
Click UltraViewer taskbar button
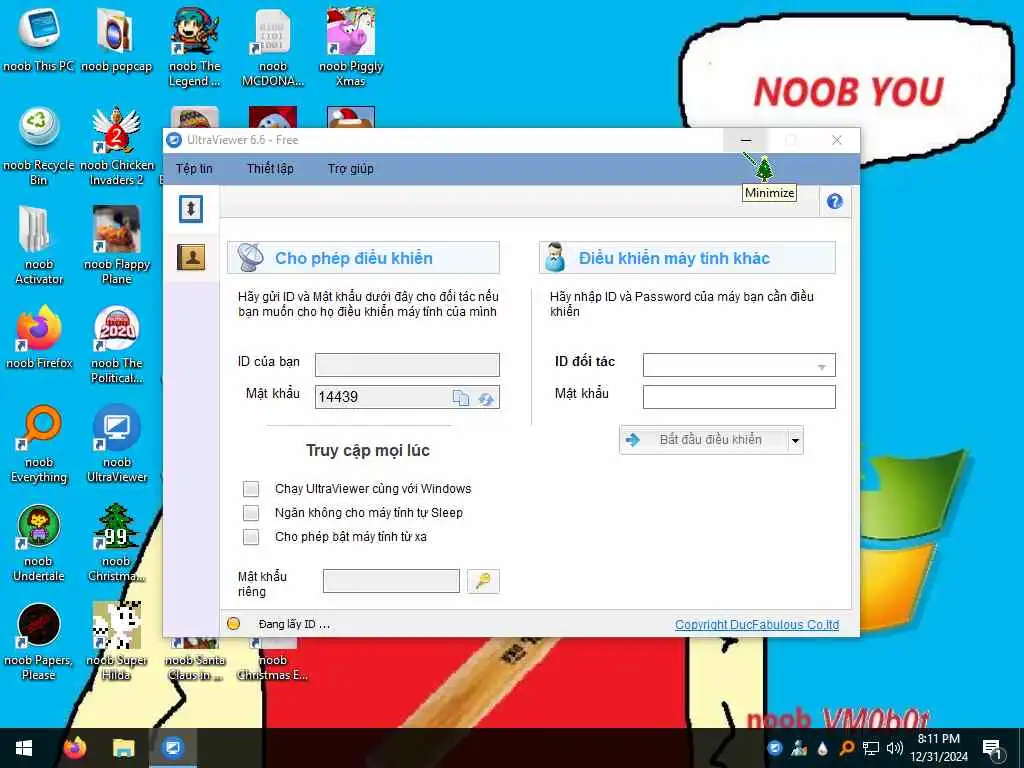(x=172, y=748)
